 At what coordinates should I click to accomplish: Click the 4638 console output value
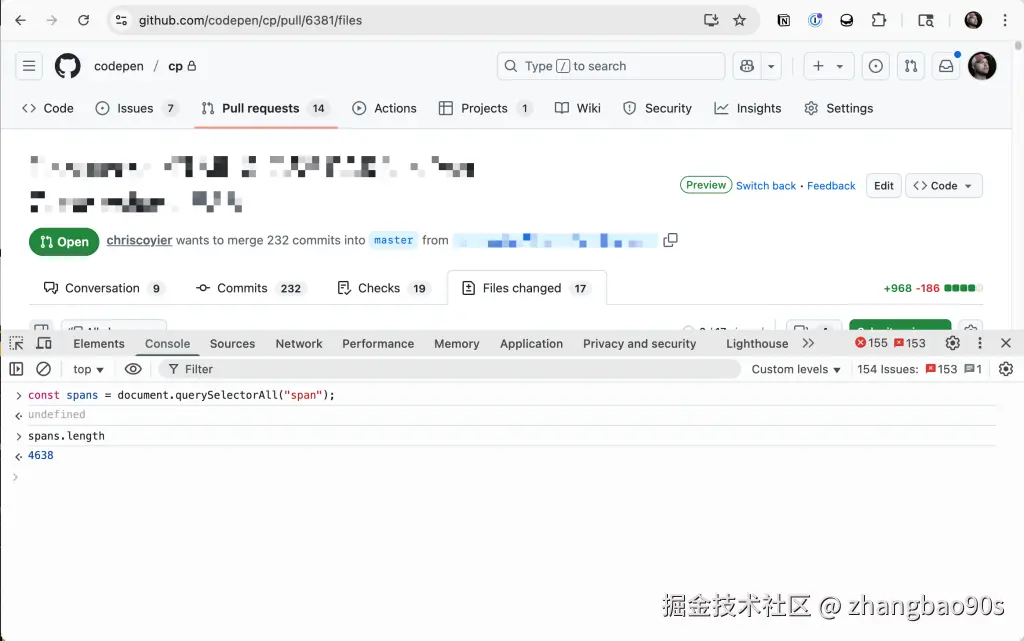(40, 455)
